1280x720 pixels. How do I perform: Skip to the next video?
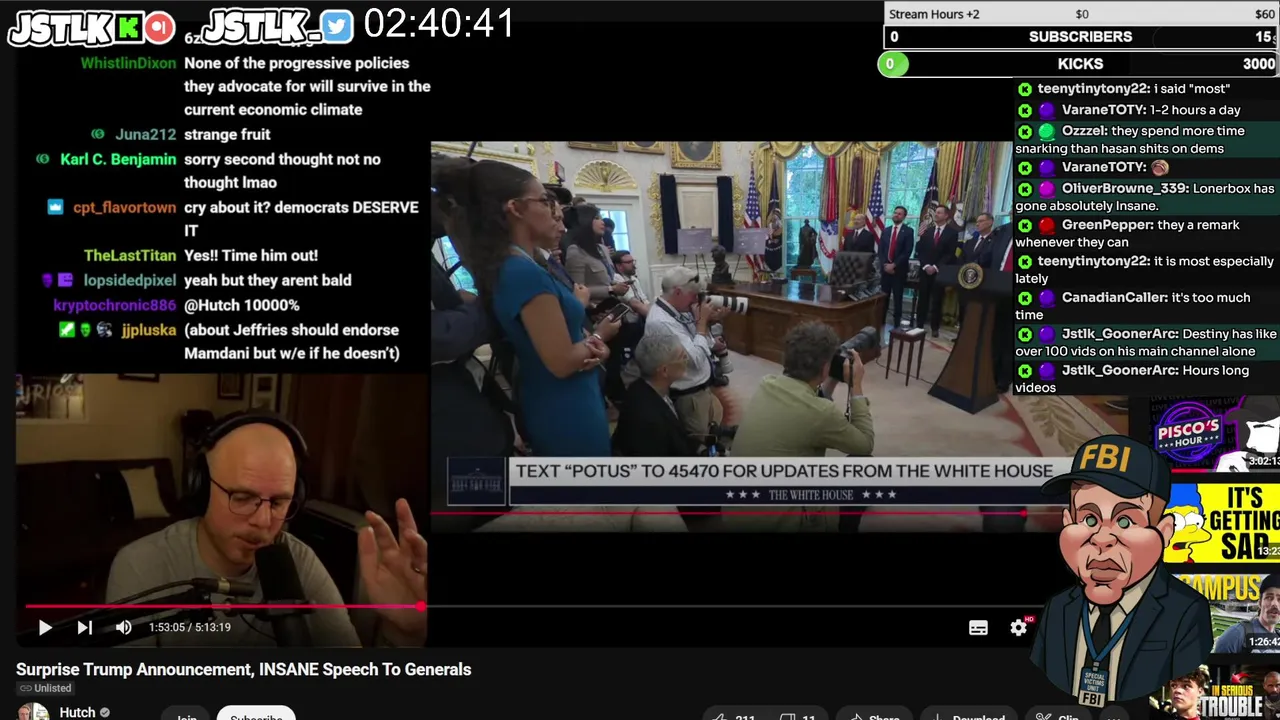[84, 628]
